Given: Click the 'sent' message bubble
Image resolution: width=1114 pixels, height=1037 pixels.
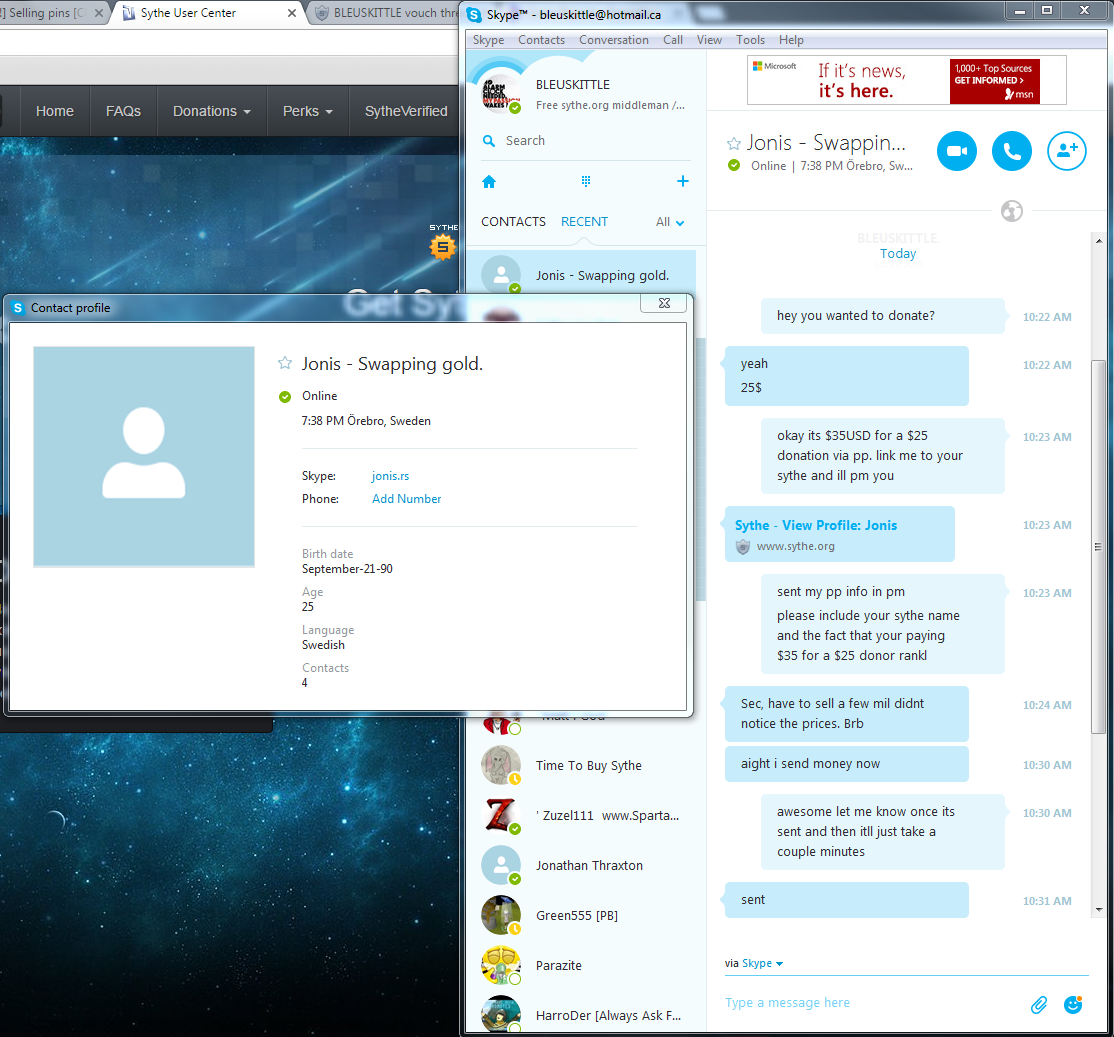Looking at the screenshot, I should coord(846,900).
